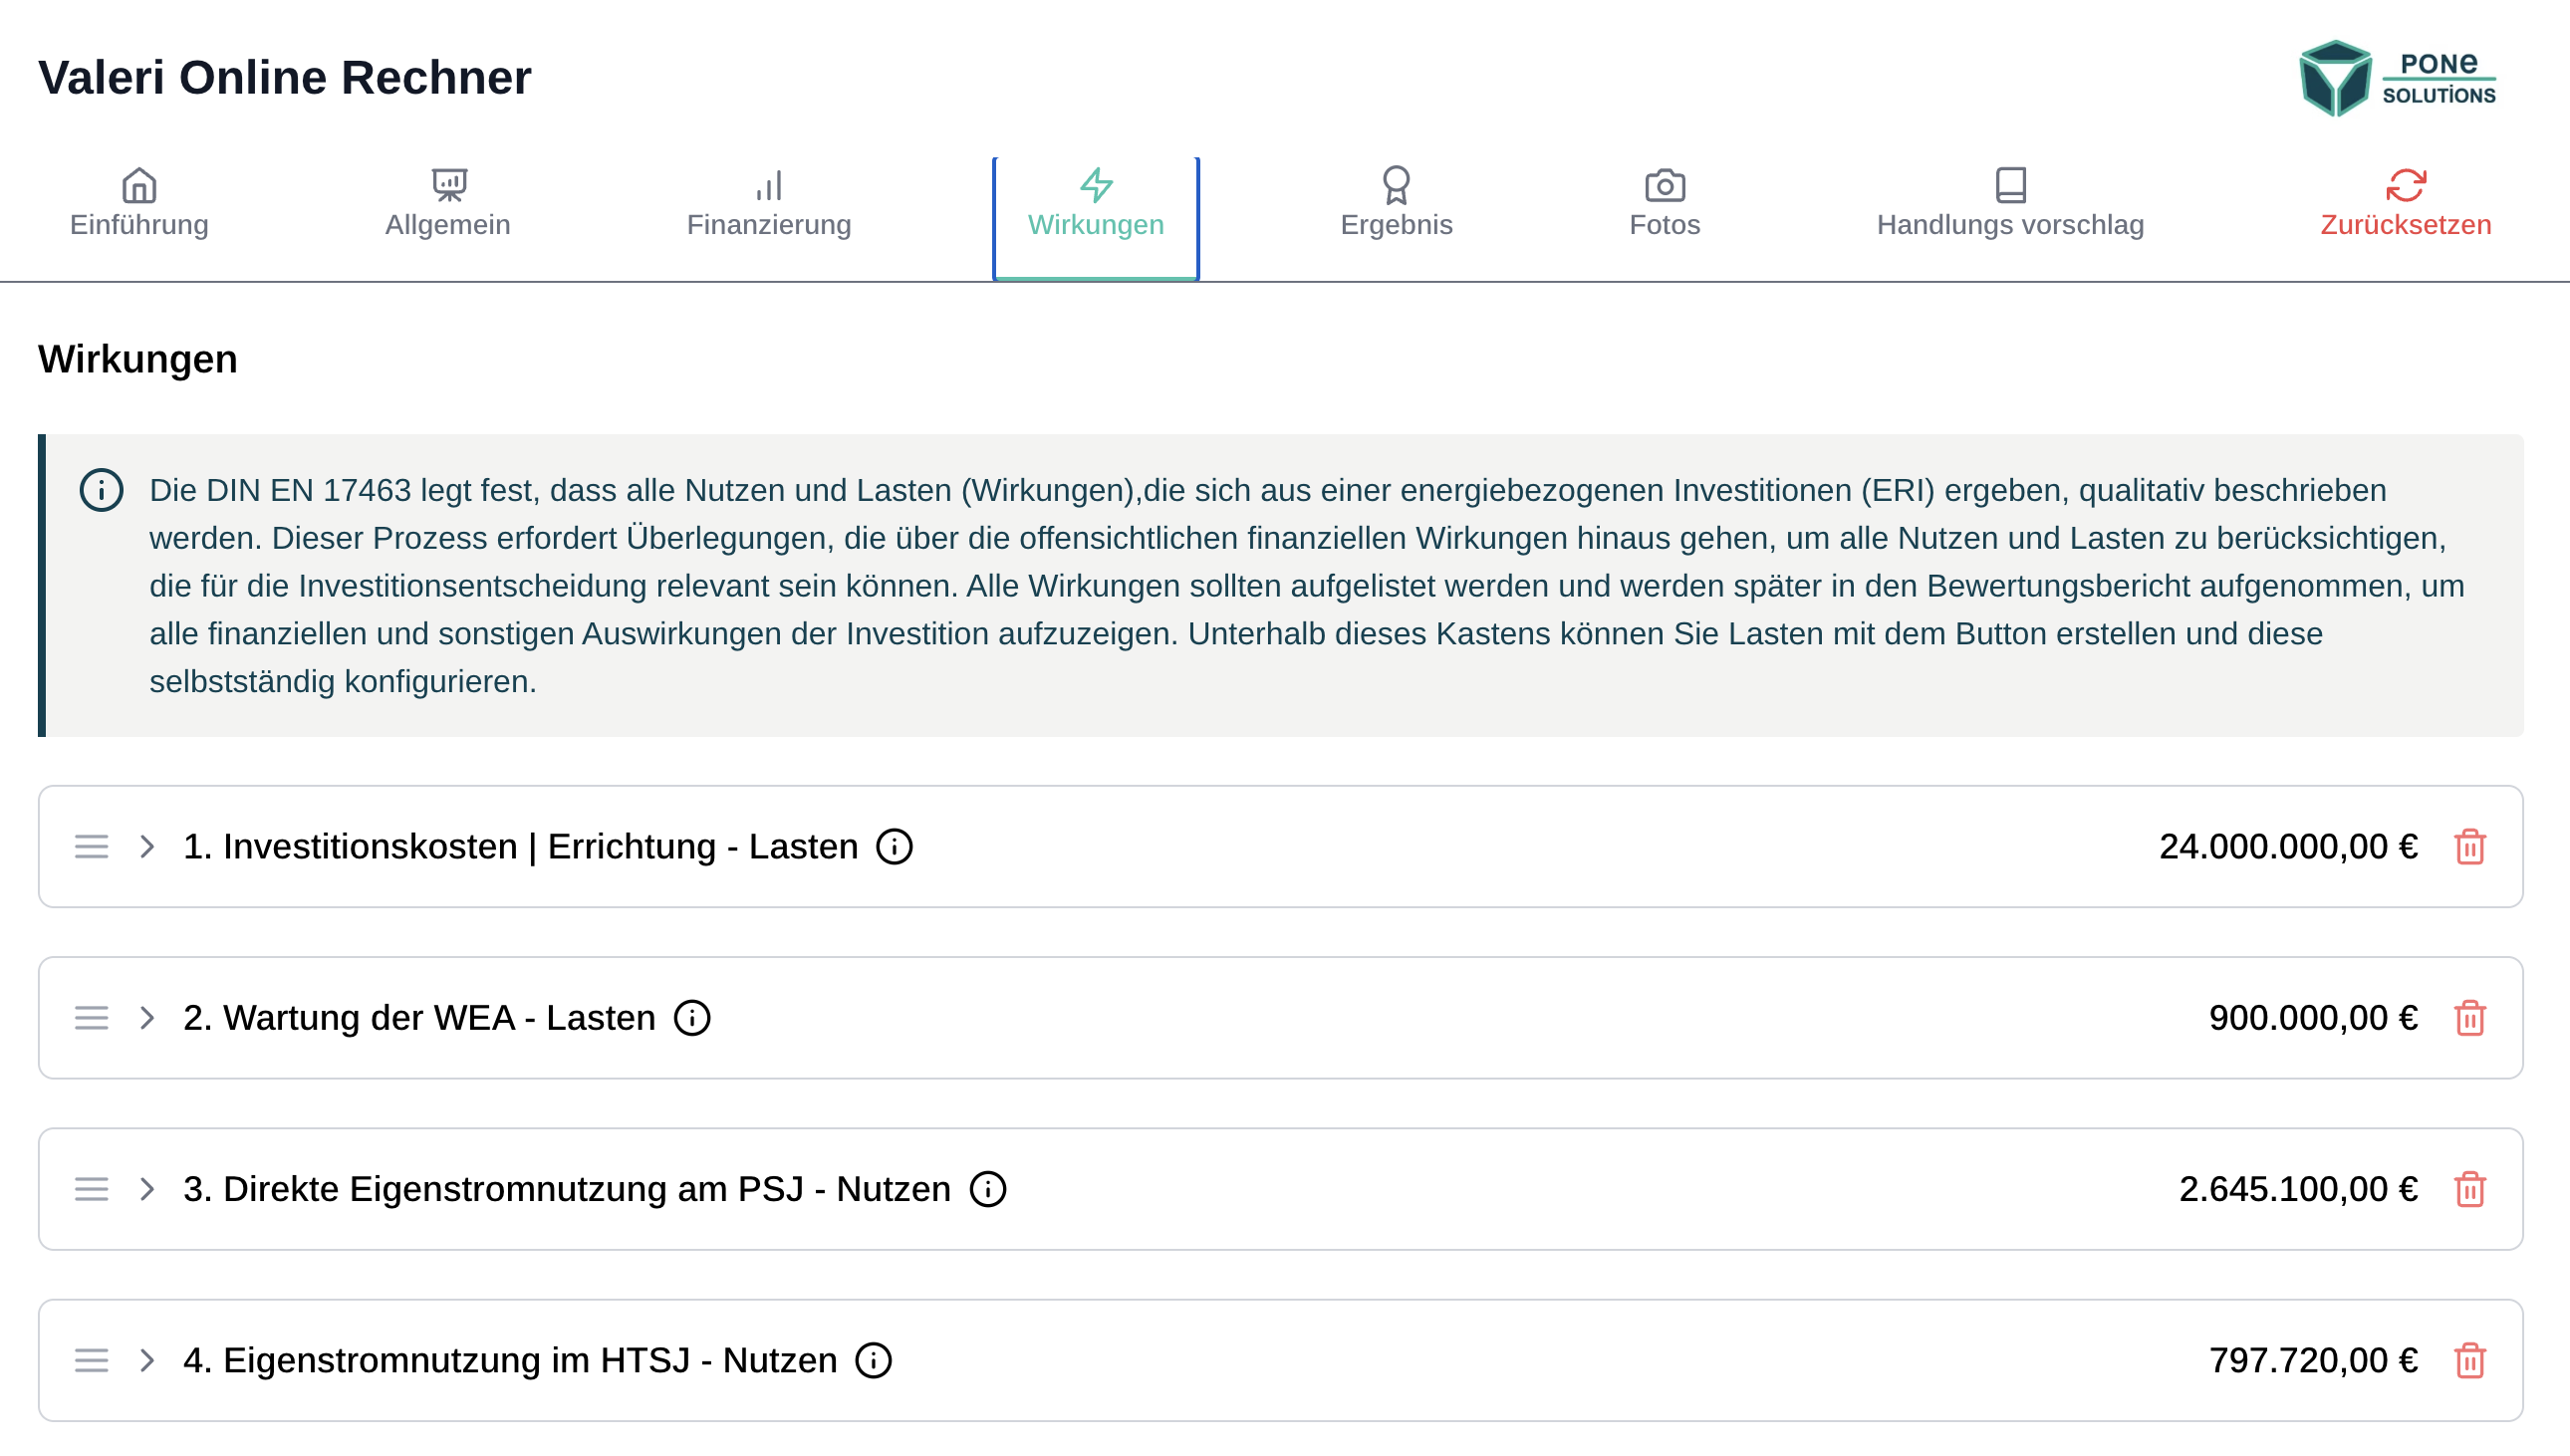This screenshot has width=2570, height=1456.
Task: Click the amount 900.000,00 €
Action: click(x=2313, y=1017)
